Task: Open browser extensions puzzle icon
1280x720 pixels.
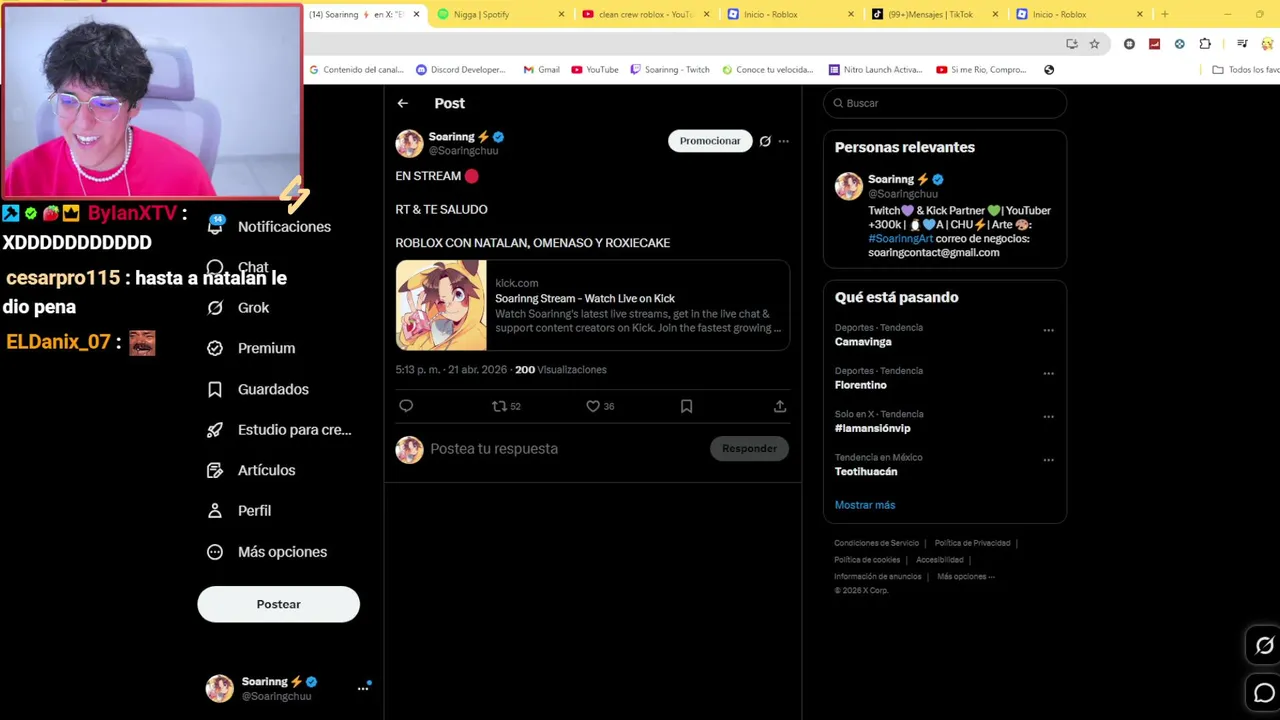Action: (1205, 44)
